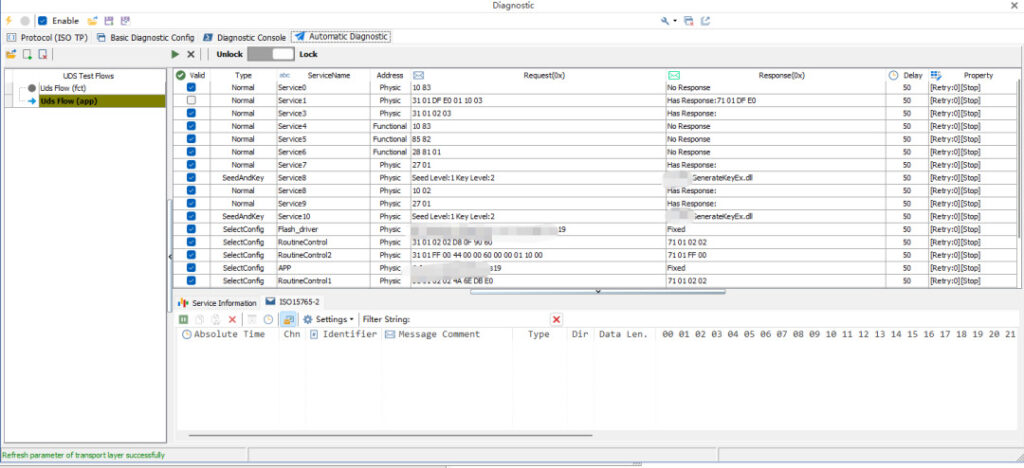Toggle the Unlock/Lock switch

270,54
